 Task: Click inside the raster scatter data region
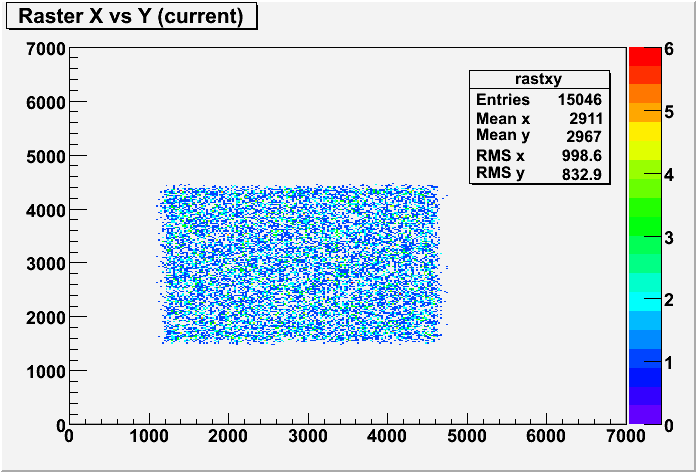[x=302, y=264]
